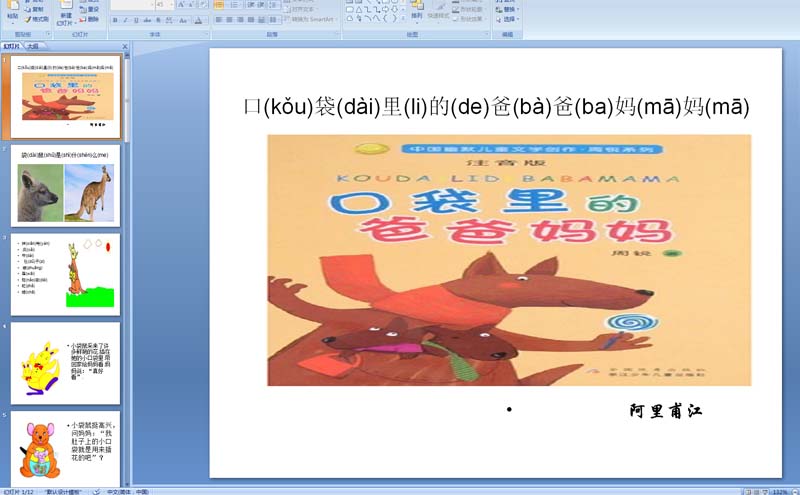Click the slide title with pinyin text

(x=496, y=107)
